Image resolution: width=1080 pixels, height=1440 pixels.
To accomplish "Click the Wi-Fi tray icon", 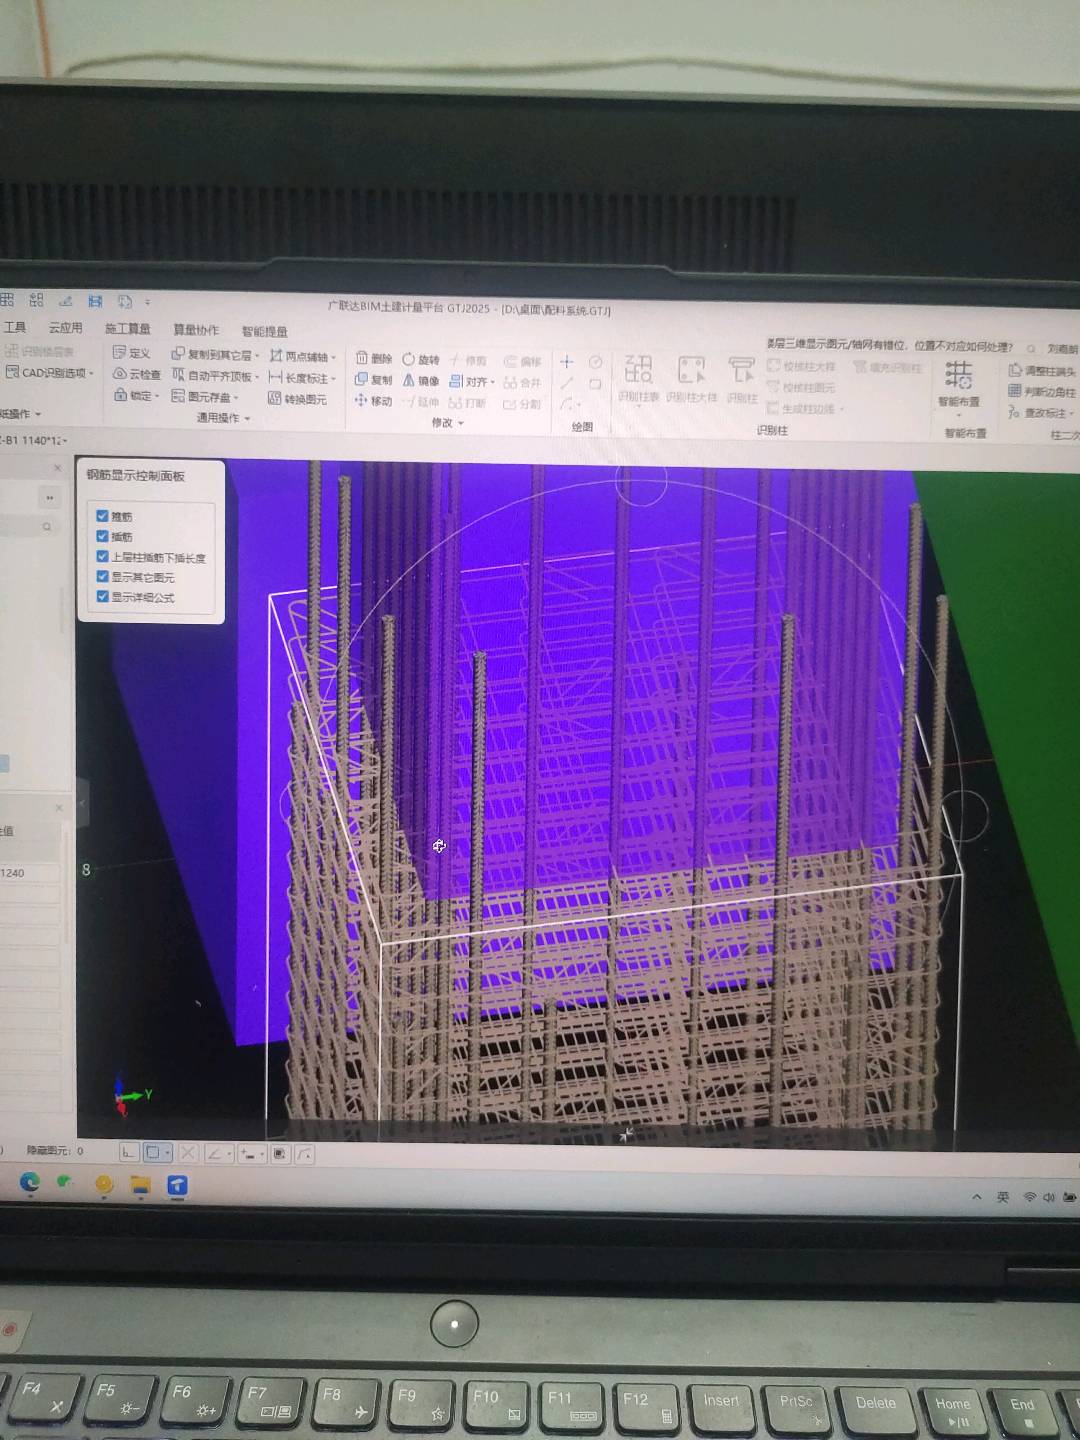I will click(x=1029, y=1197).
